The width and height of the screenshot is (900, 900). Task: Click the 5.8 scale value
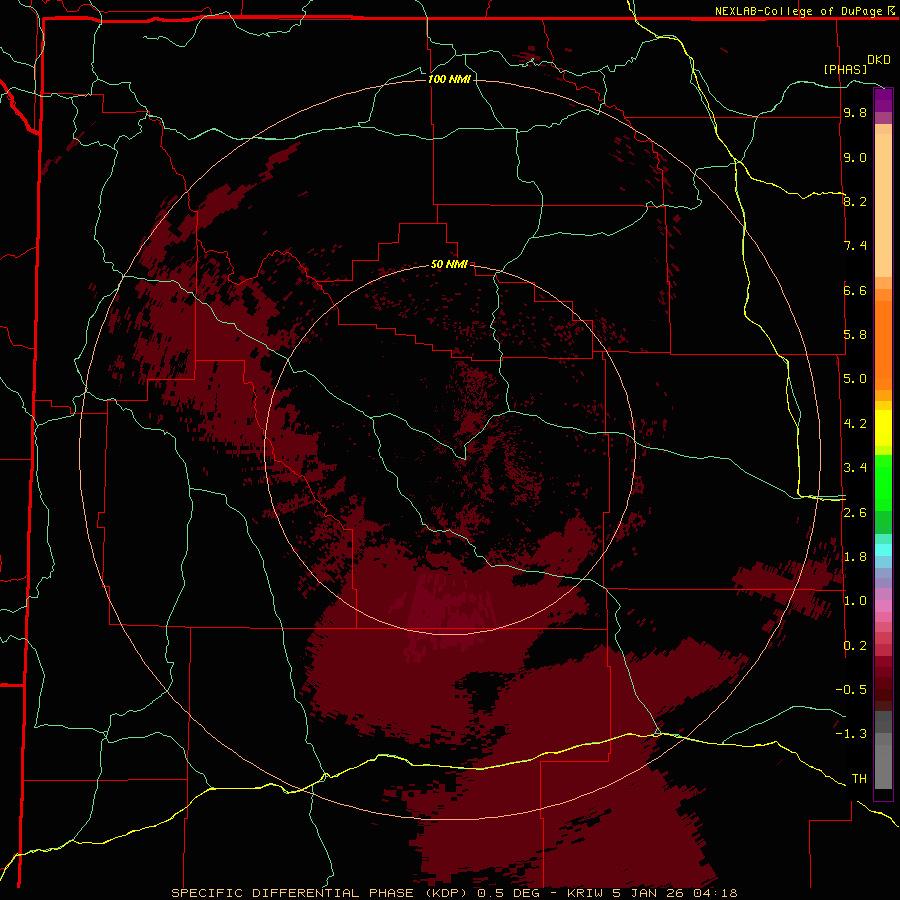855,335
